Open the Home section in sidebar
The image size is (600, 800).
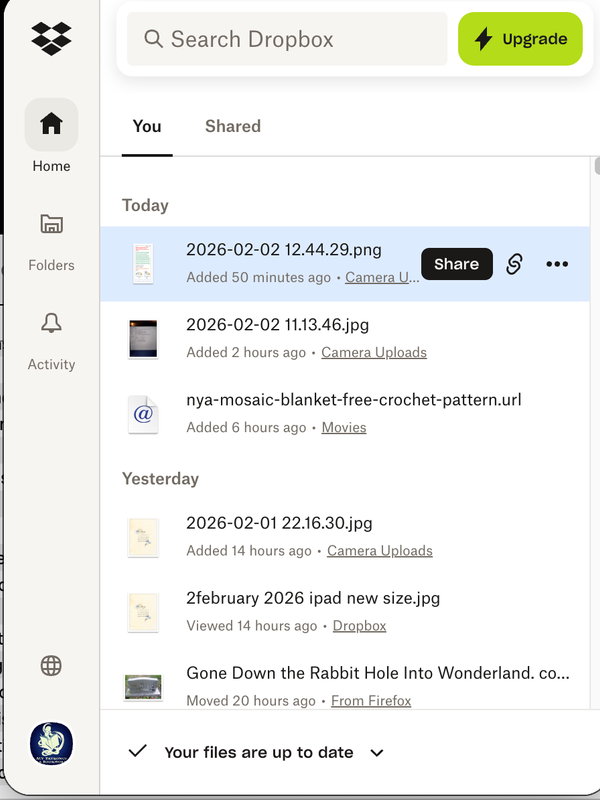point(51,124)
